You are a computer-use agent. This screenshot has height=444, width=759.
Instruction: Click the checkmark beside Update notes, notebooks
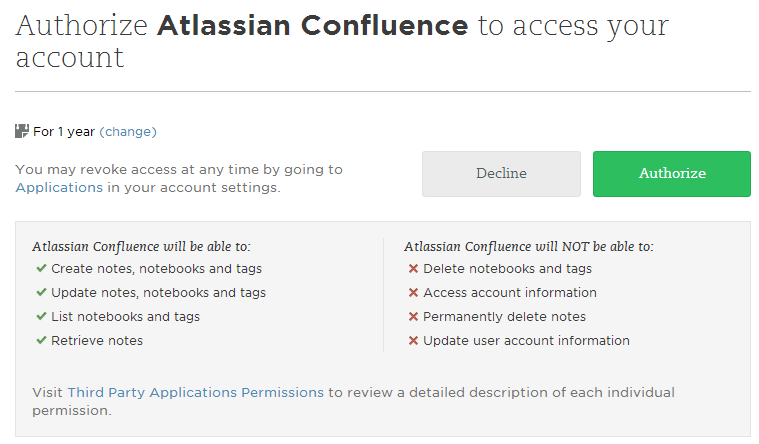coord(41,292)
